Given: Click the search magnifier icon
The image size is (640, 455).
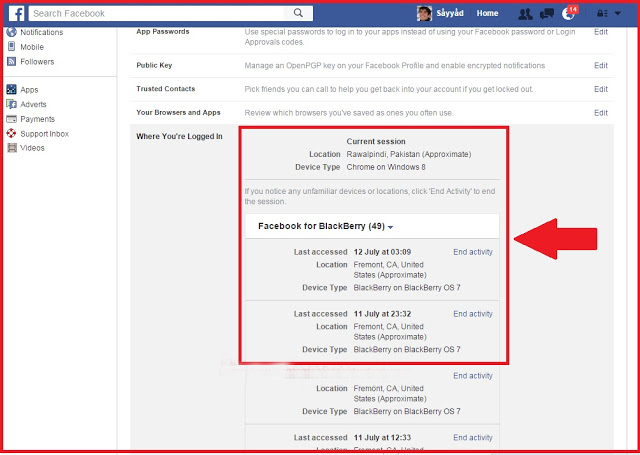Looking at the screenshot, I should [298, 13].
